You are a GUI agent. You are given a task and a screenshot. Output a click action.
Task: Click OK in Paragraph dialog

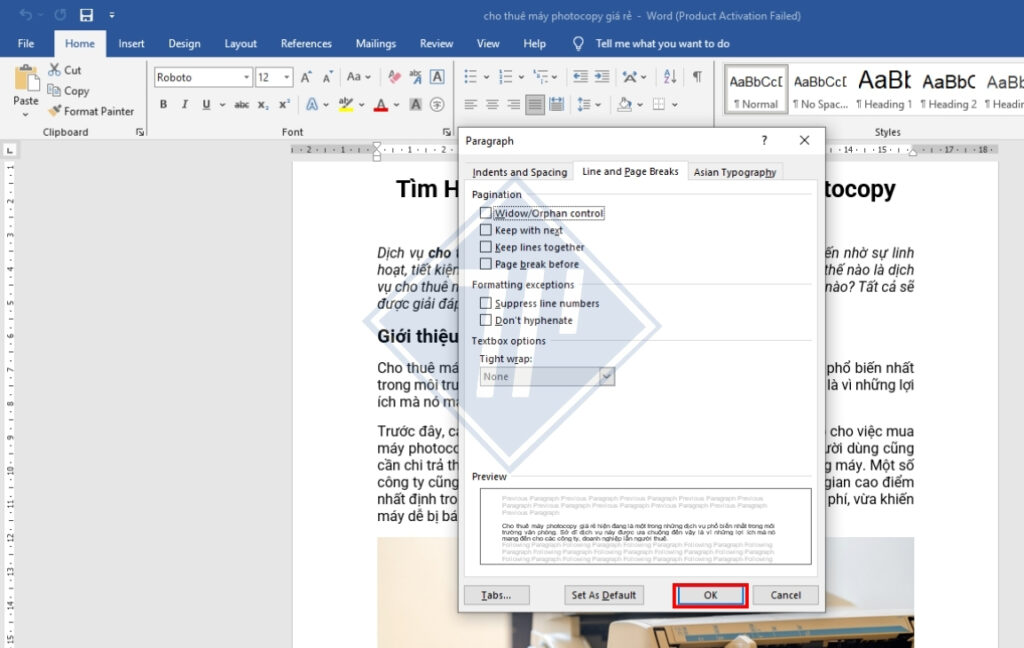click(711, 595)
